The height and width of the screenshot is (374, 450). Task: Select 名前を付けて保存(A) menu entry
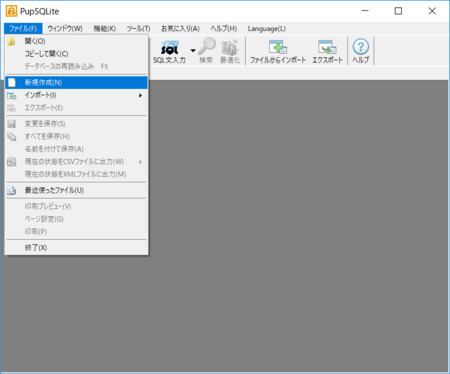(76, 149)
